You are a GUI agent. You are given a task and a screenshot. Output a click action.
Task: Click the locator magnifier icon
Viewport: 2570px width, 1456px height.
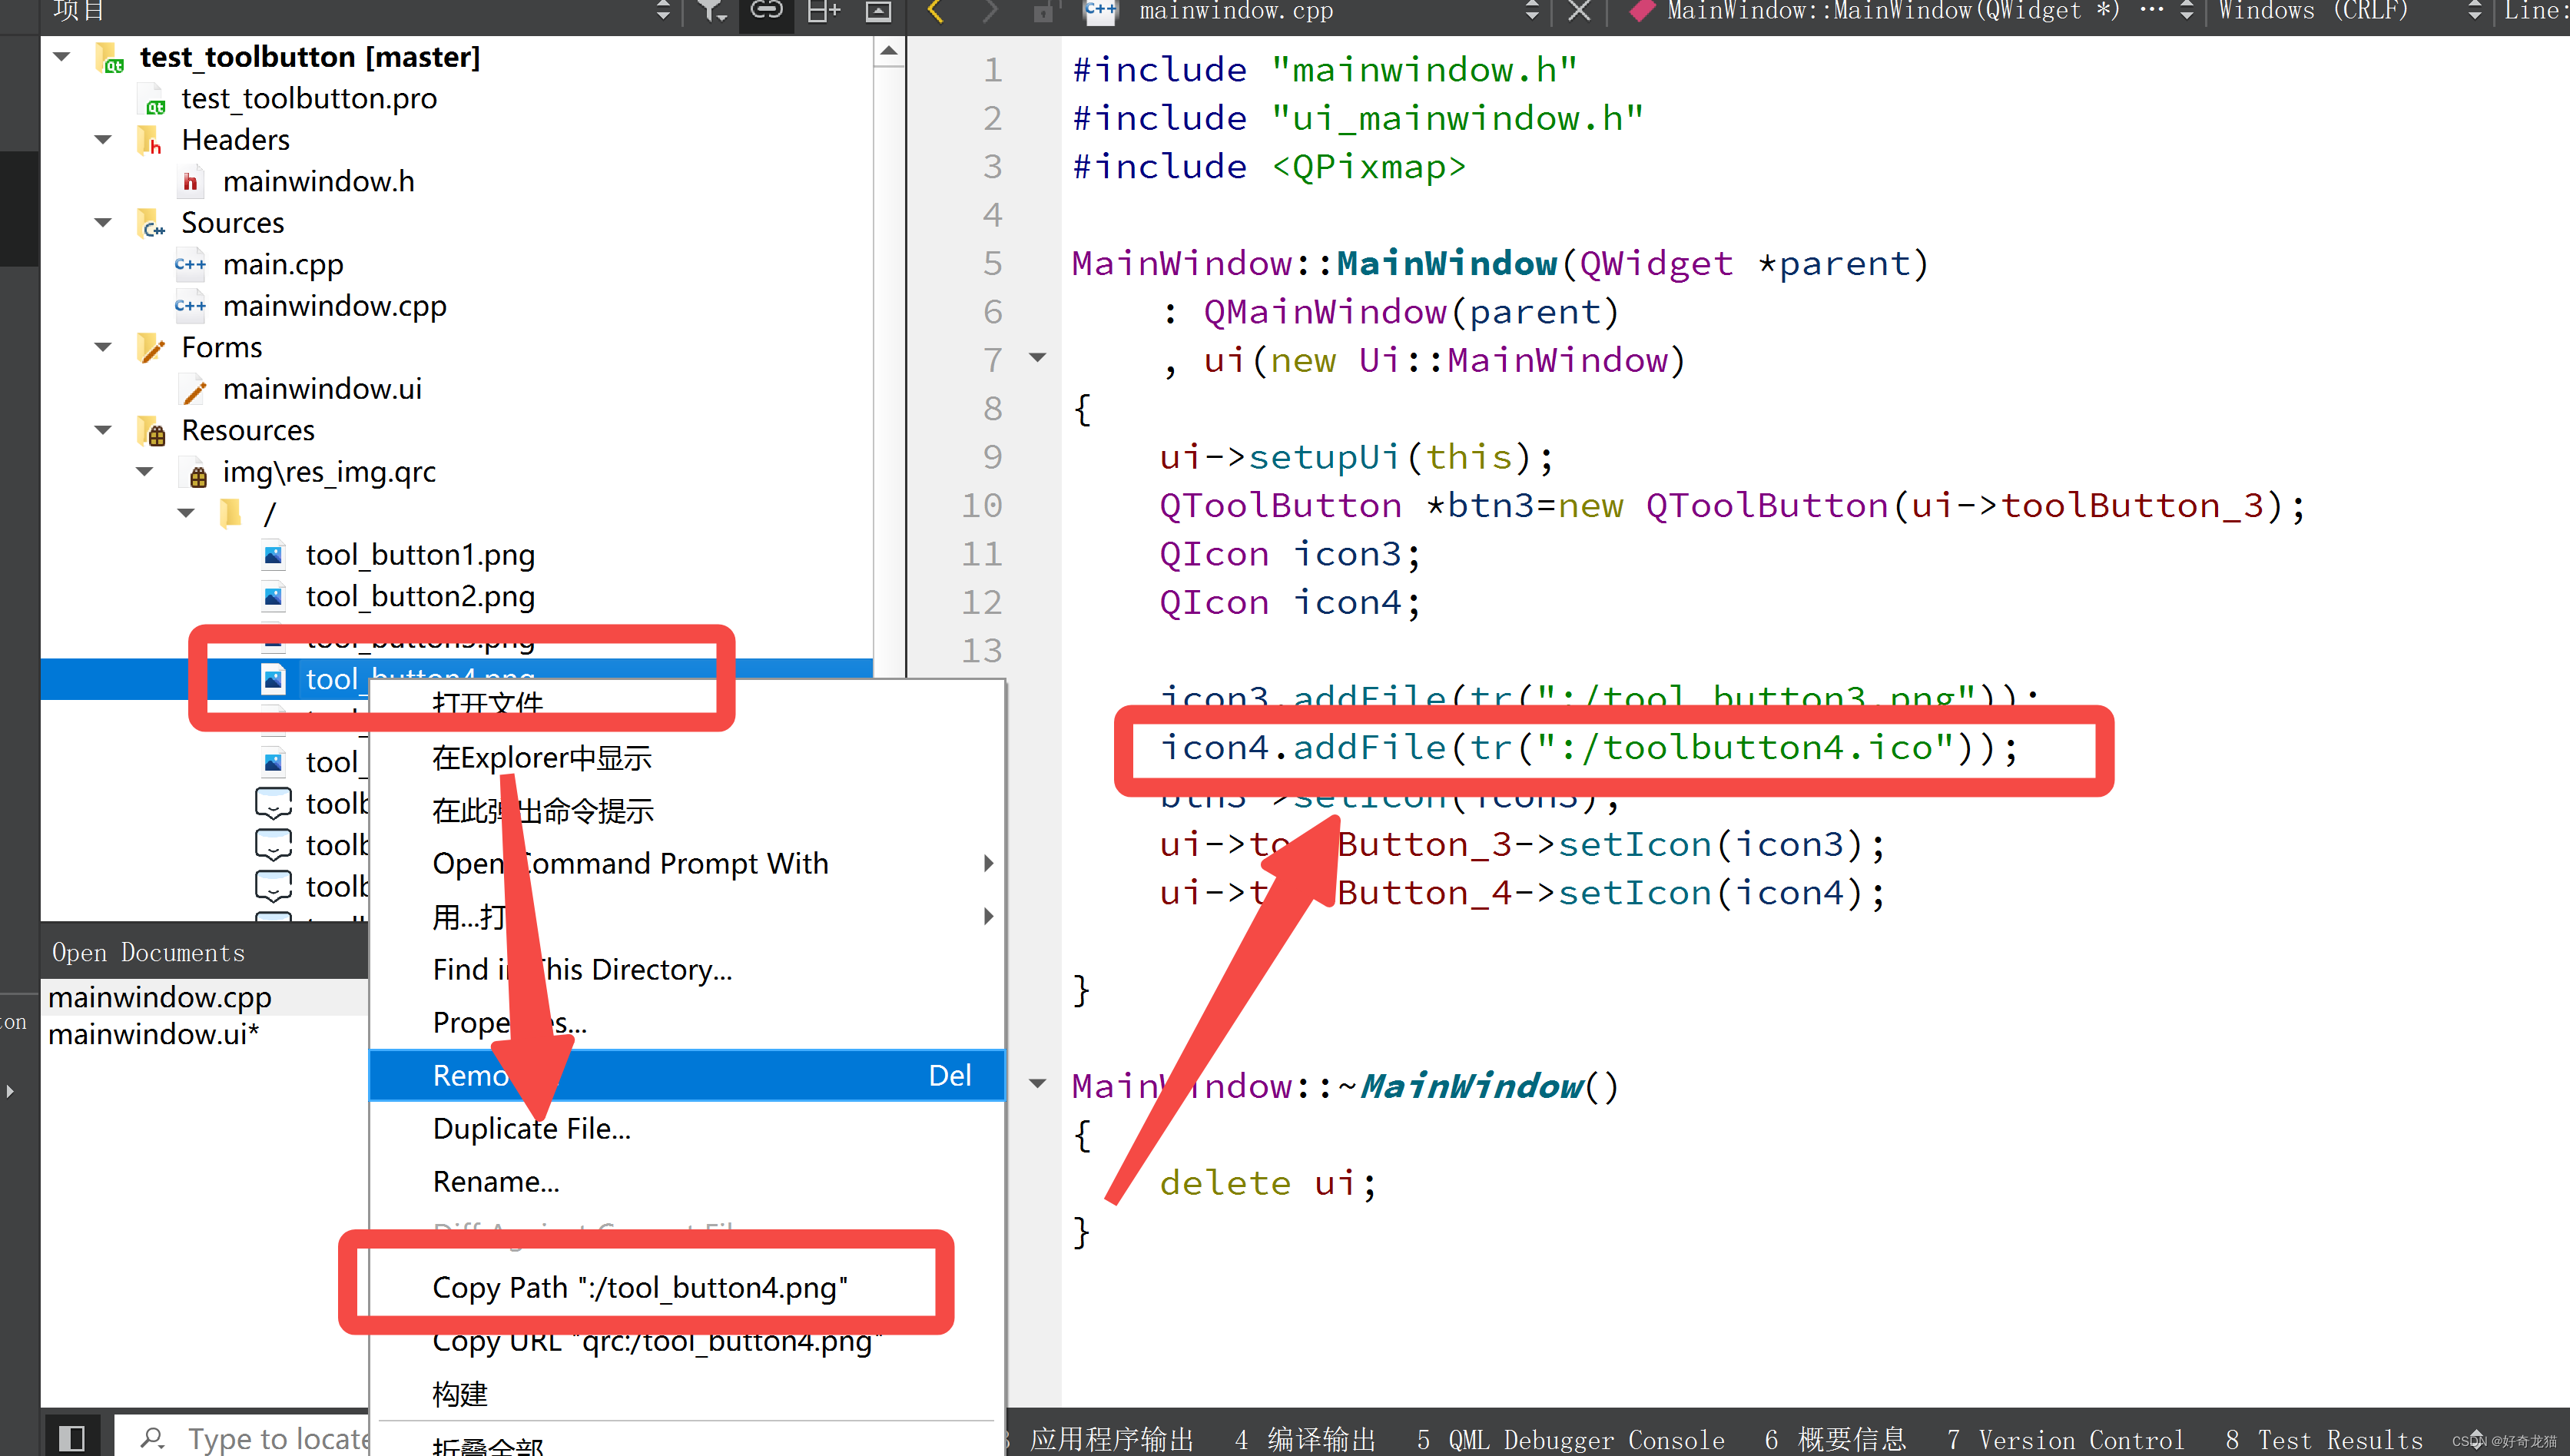coord(153,1438)
